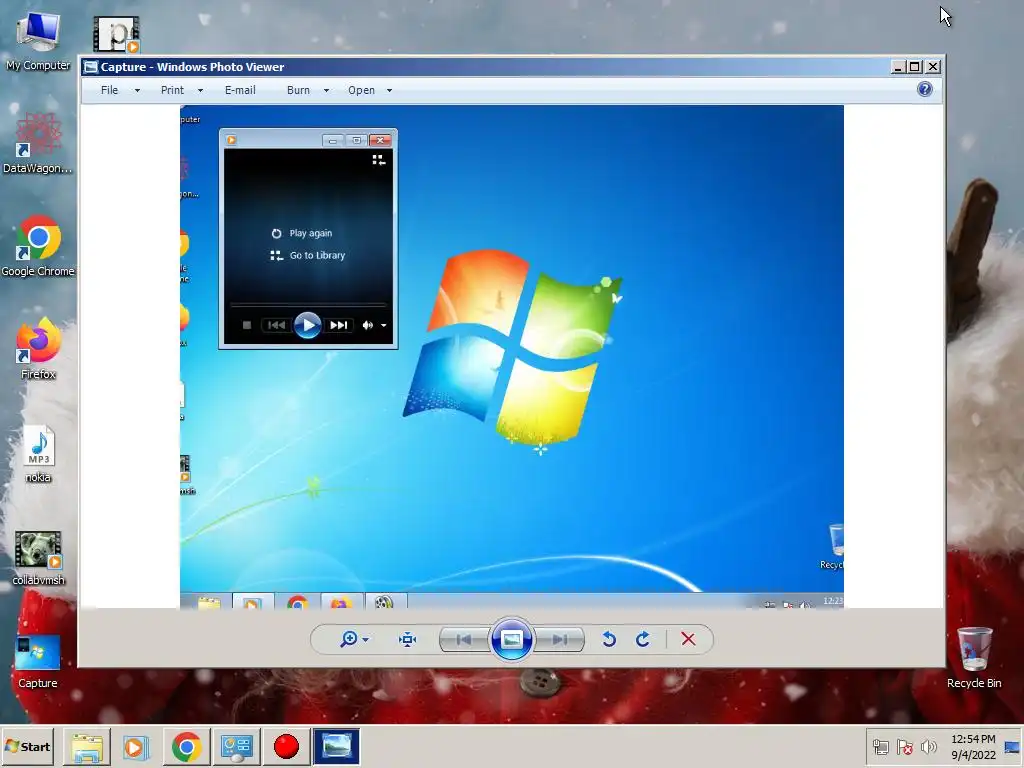This screenshot has height=768, width=1024.
Task: Click the show desktop icon in tray
Action: pos(1012,746)
